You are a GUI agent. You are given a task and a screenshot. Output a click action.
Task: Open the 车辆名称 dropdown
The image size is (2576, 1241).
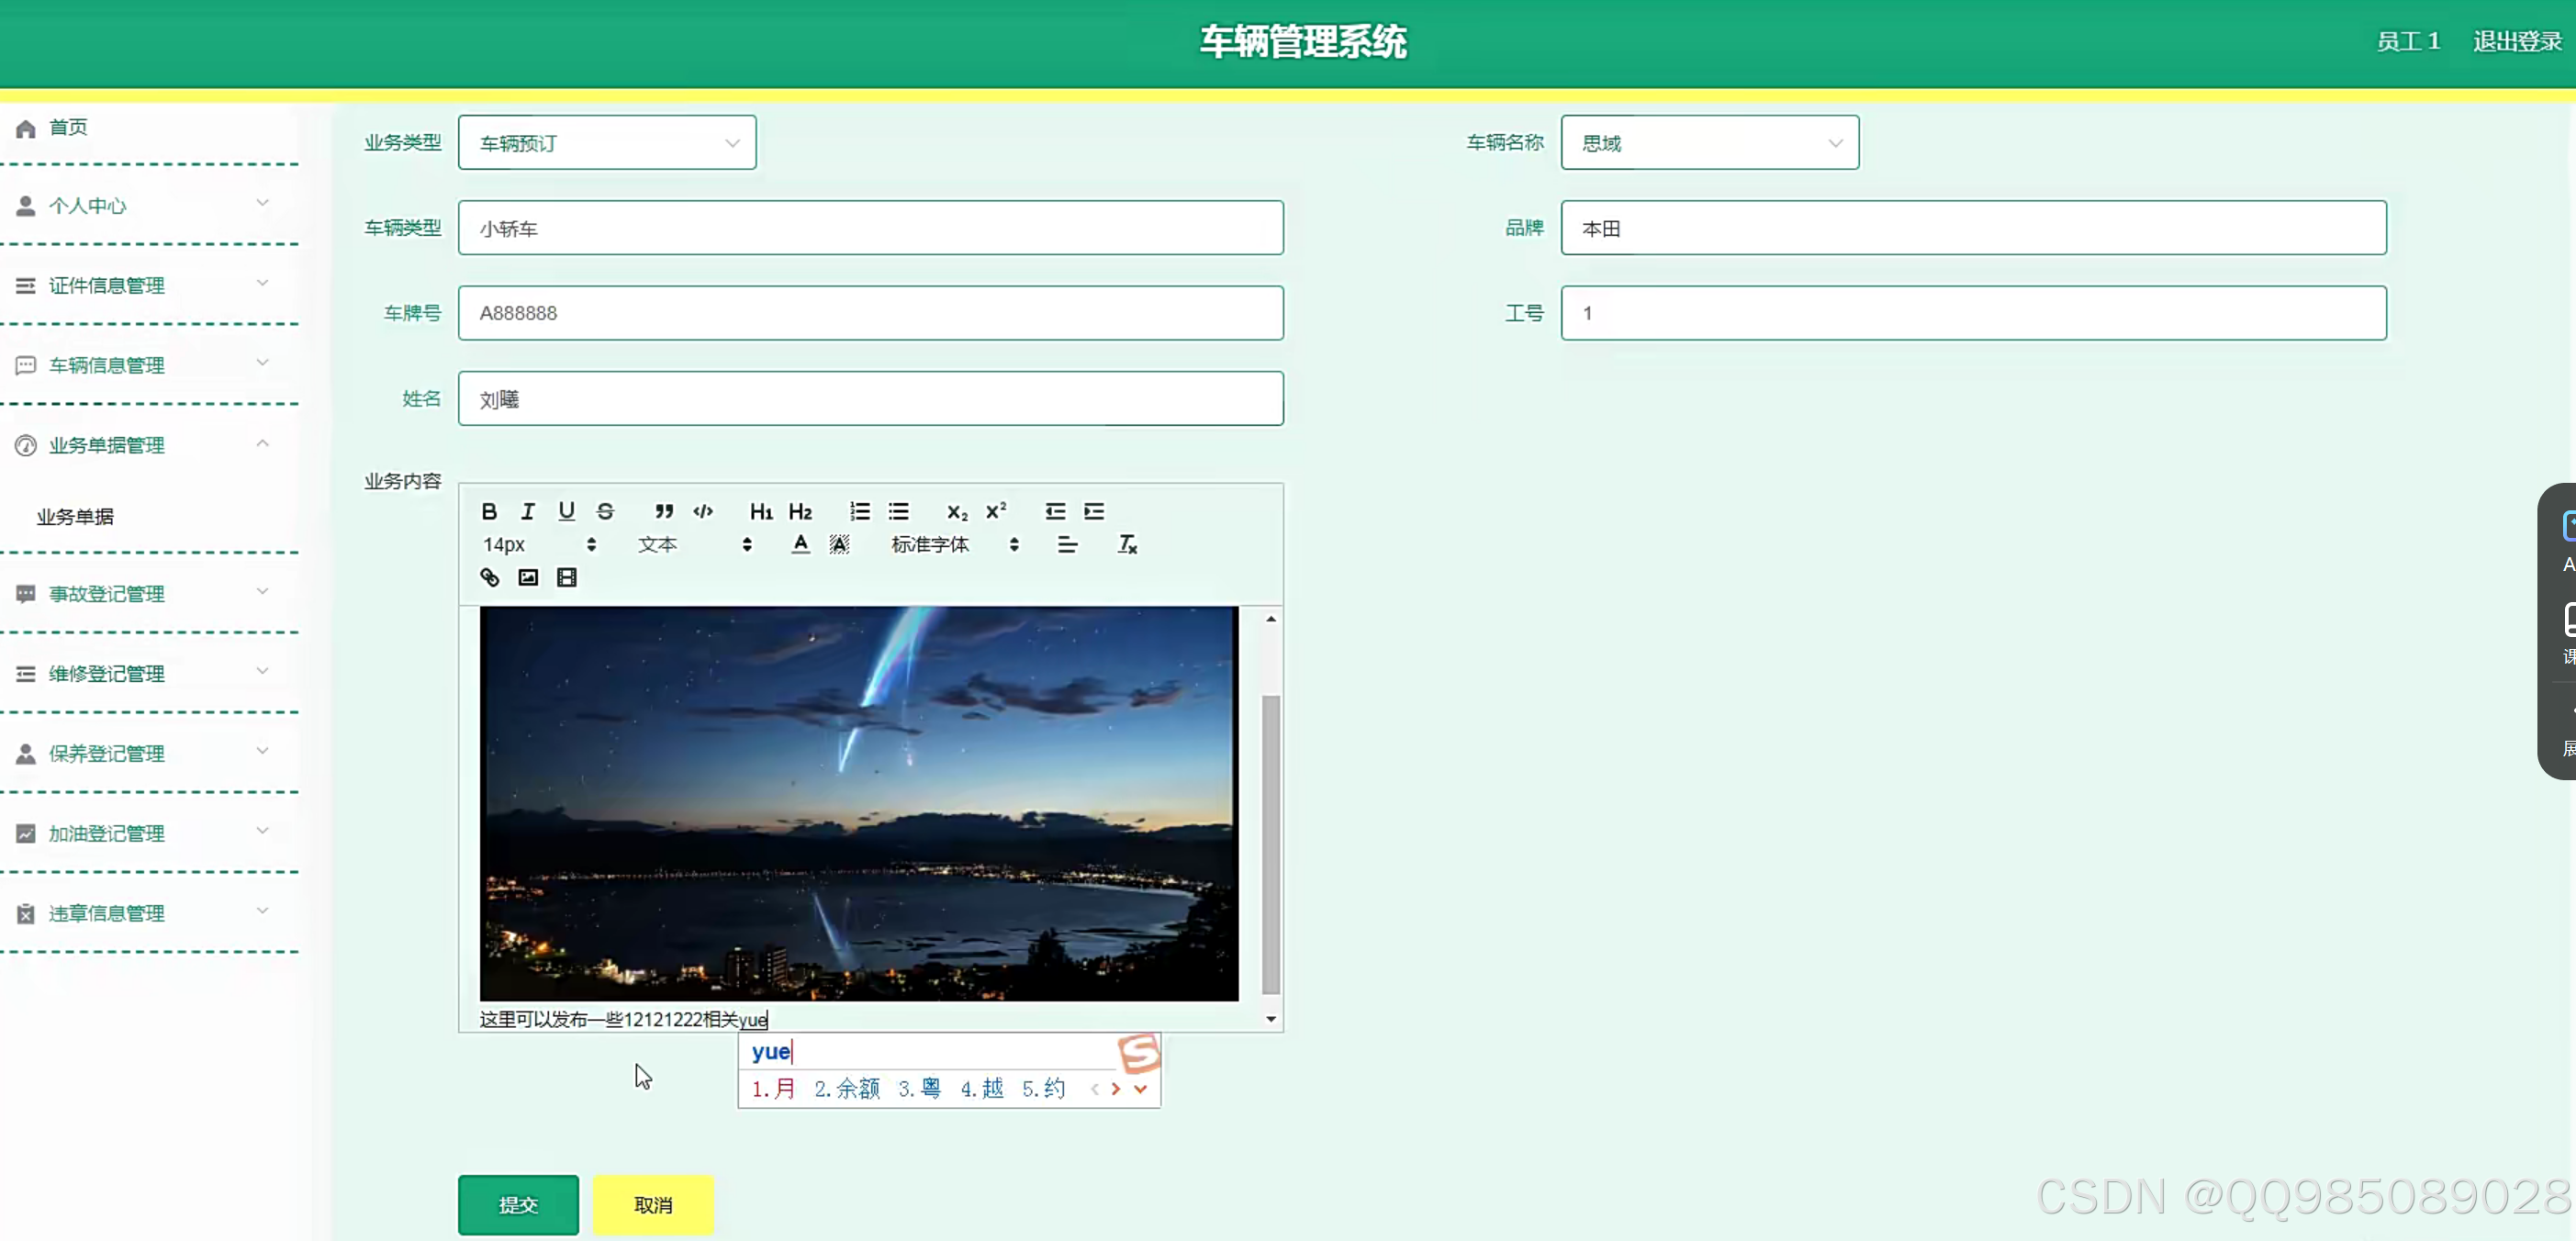(1709, 143)
